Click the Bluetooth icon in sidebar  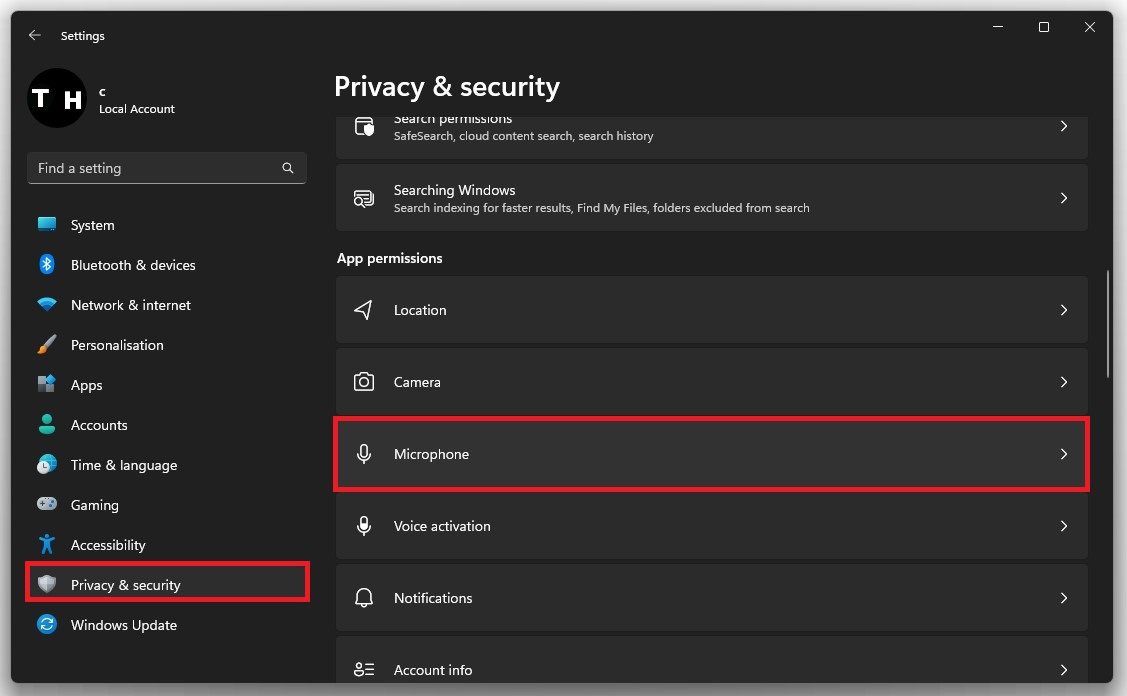point(47,265)
